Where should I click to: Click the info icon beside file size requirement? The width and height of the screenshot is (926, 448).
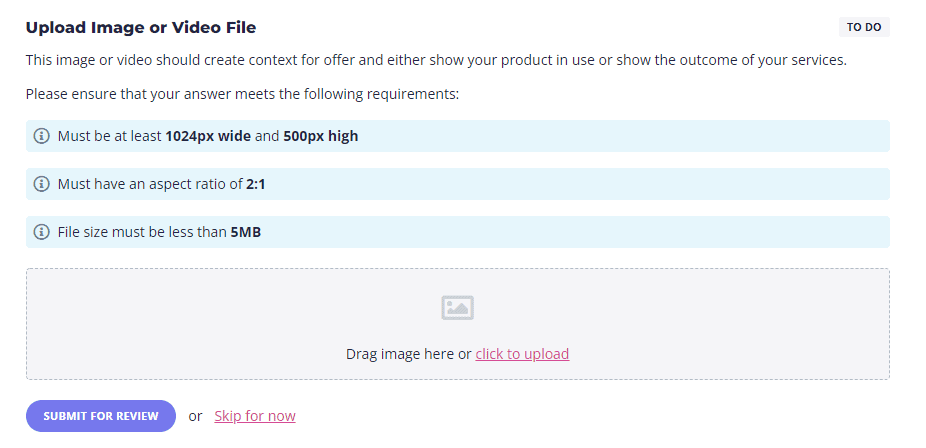pyautogui.click(x=41, y=232)
